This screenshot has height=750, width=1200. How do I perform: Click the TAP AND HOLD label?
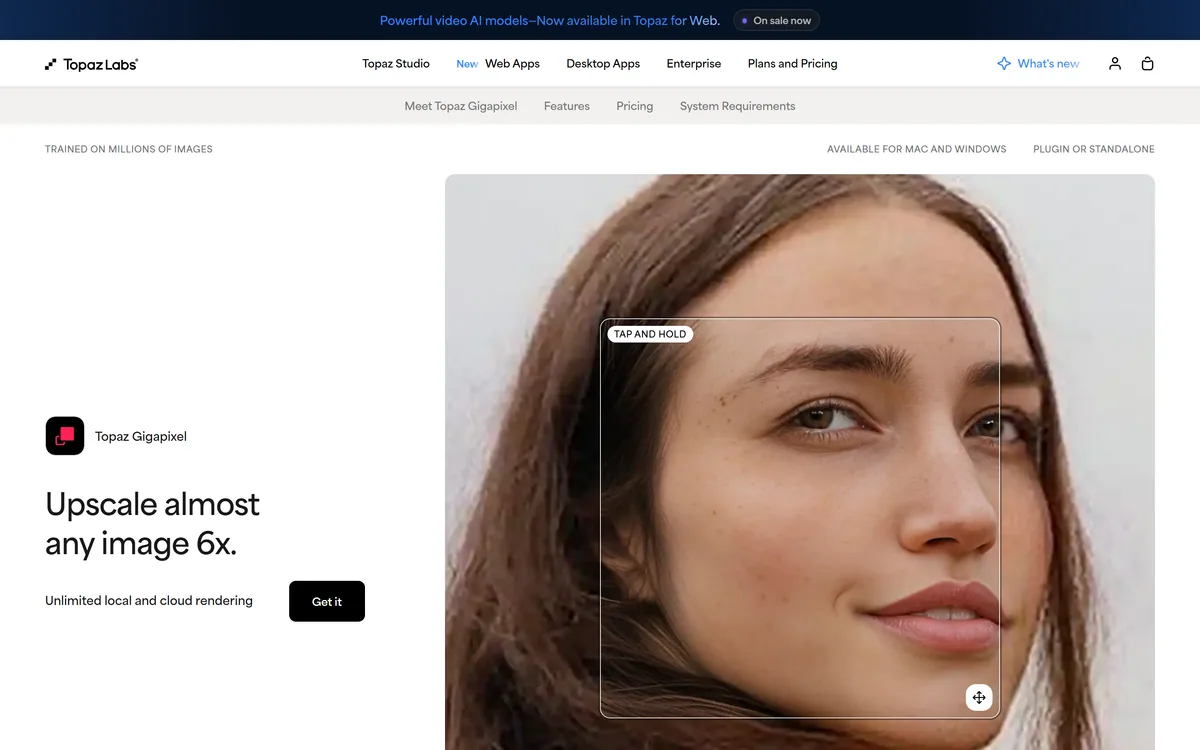pyautogui.click(x=650, y=334)
